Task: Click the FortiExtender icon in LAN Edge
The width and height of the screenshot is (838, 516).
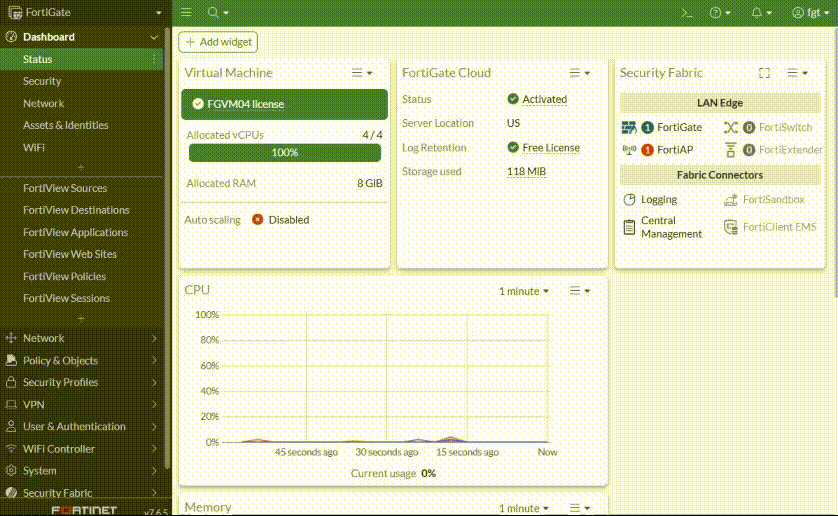Action: [x=731, y=150]
